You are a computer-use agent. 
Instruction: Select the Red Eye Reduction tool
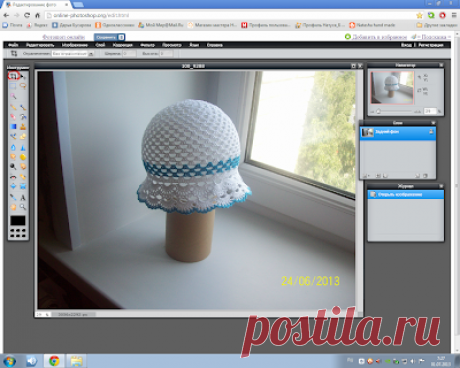tap(13, 177)
